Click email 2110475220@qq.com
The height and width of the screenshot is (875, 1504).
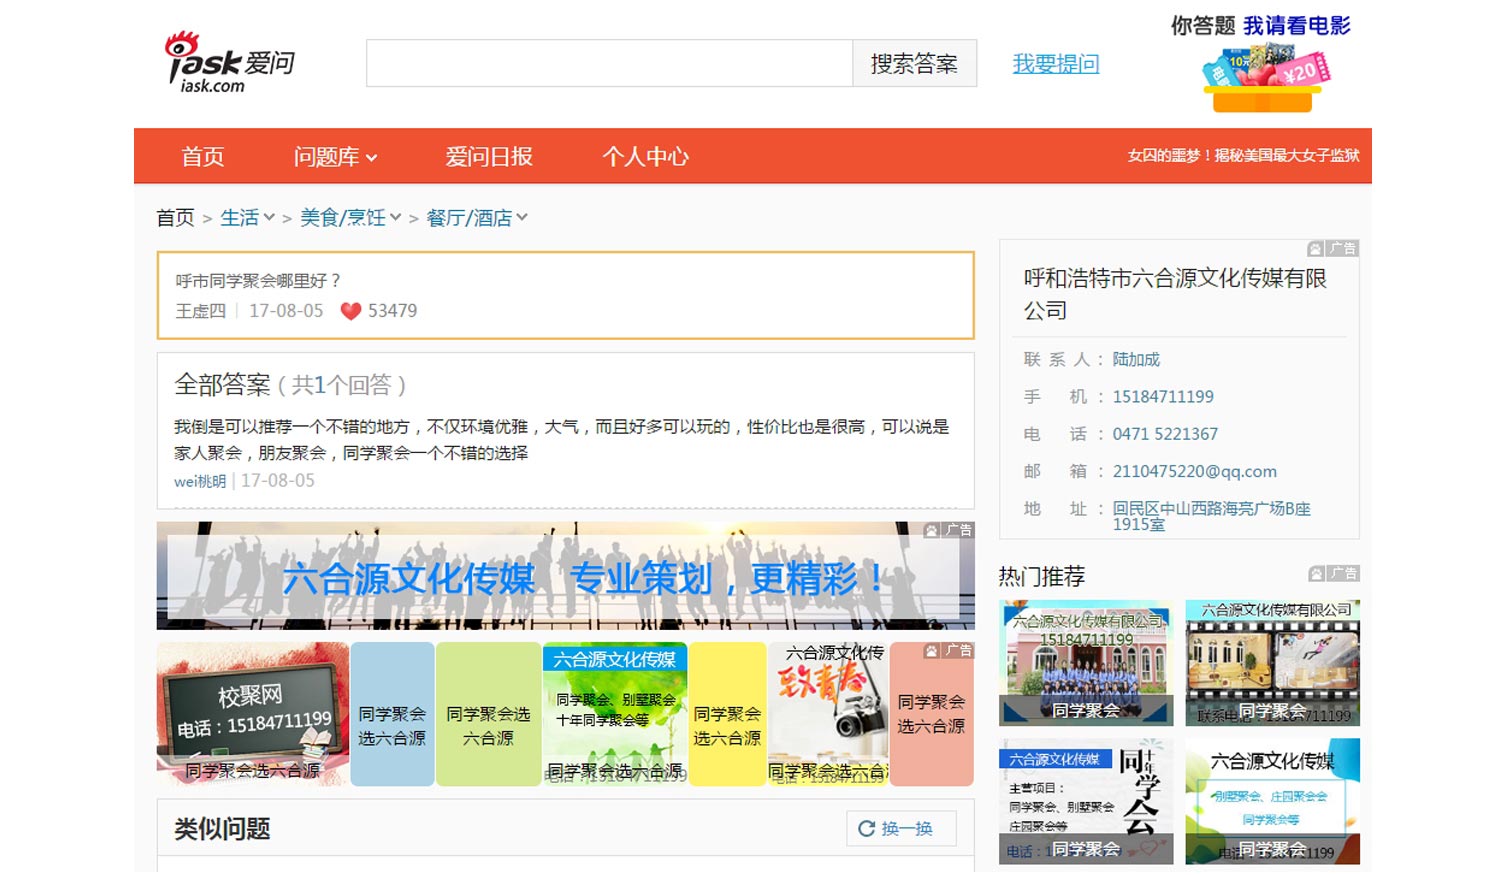(x=1194, y=471)
